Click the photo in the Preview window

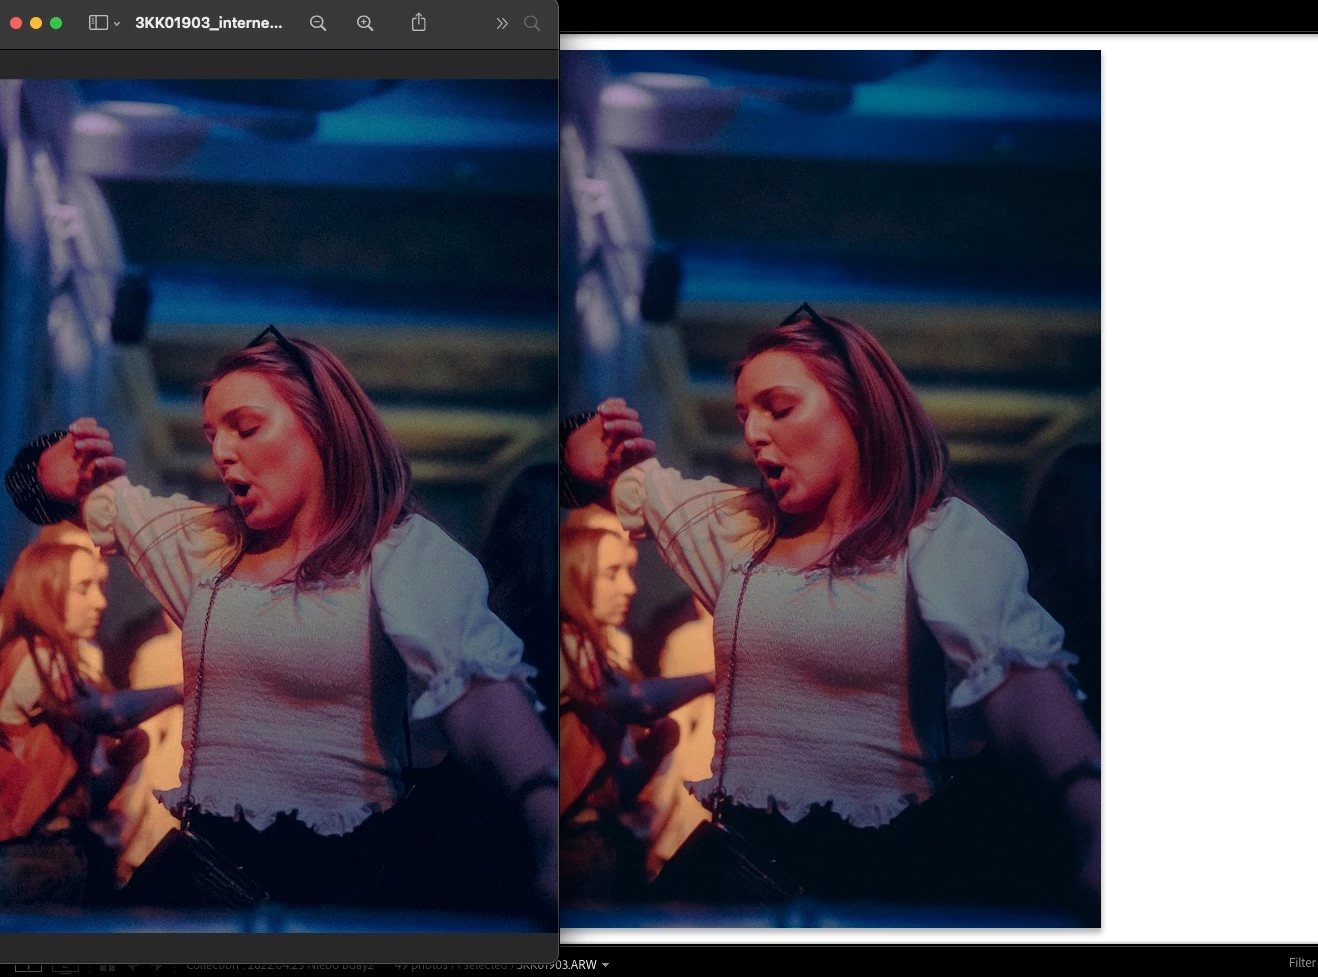[279, 506]
